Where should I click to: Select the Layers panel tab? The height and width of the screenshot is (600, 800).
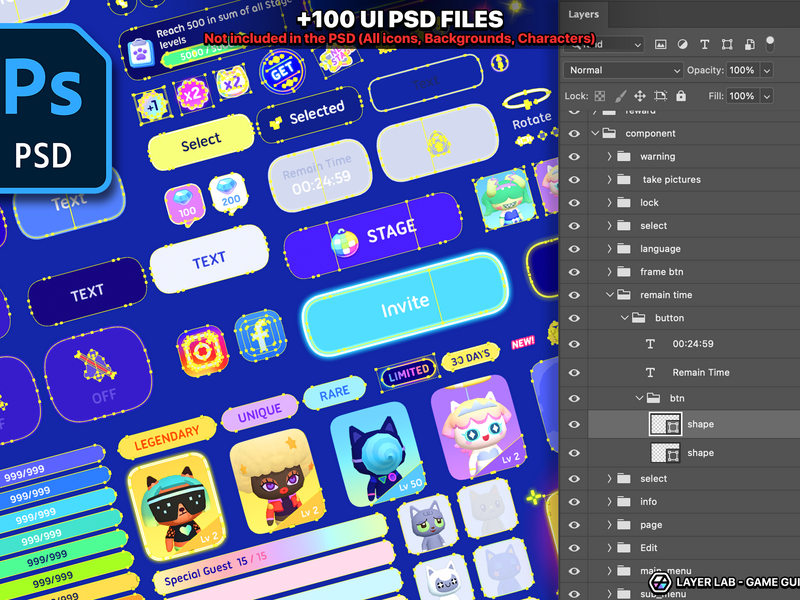pyautogui.click(x=584, y=14)
